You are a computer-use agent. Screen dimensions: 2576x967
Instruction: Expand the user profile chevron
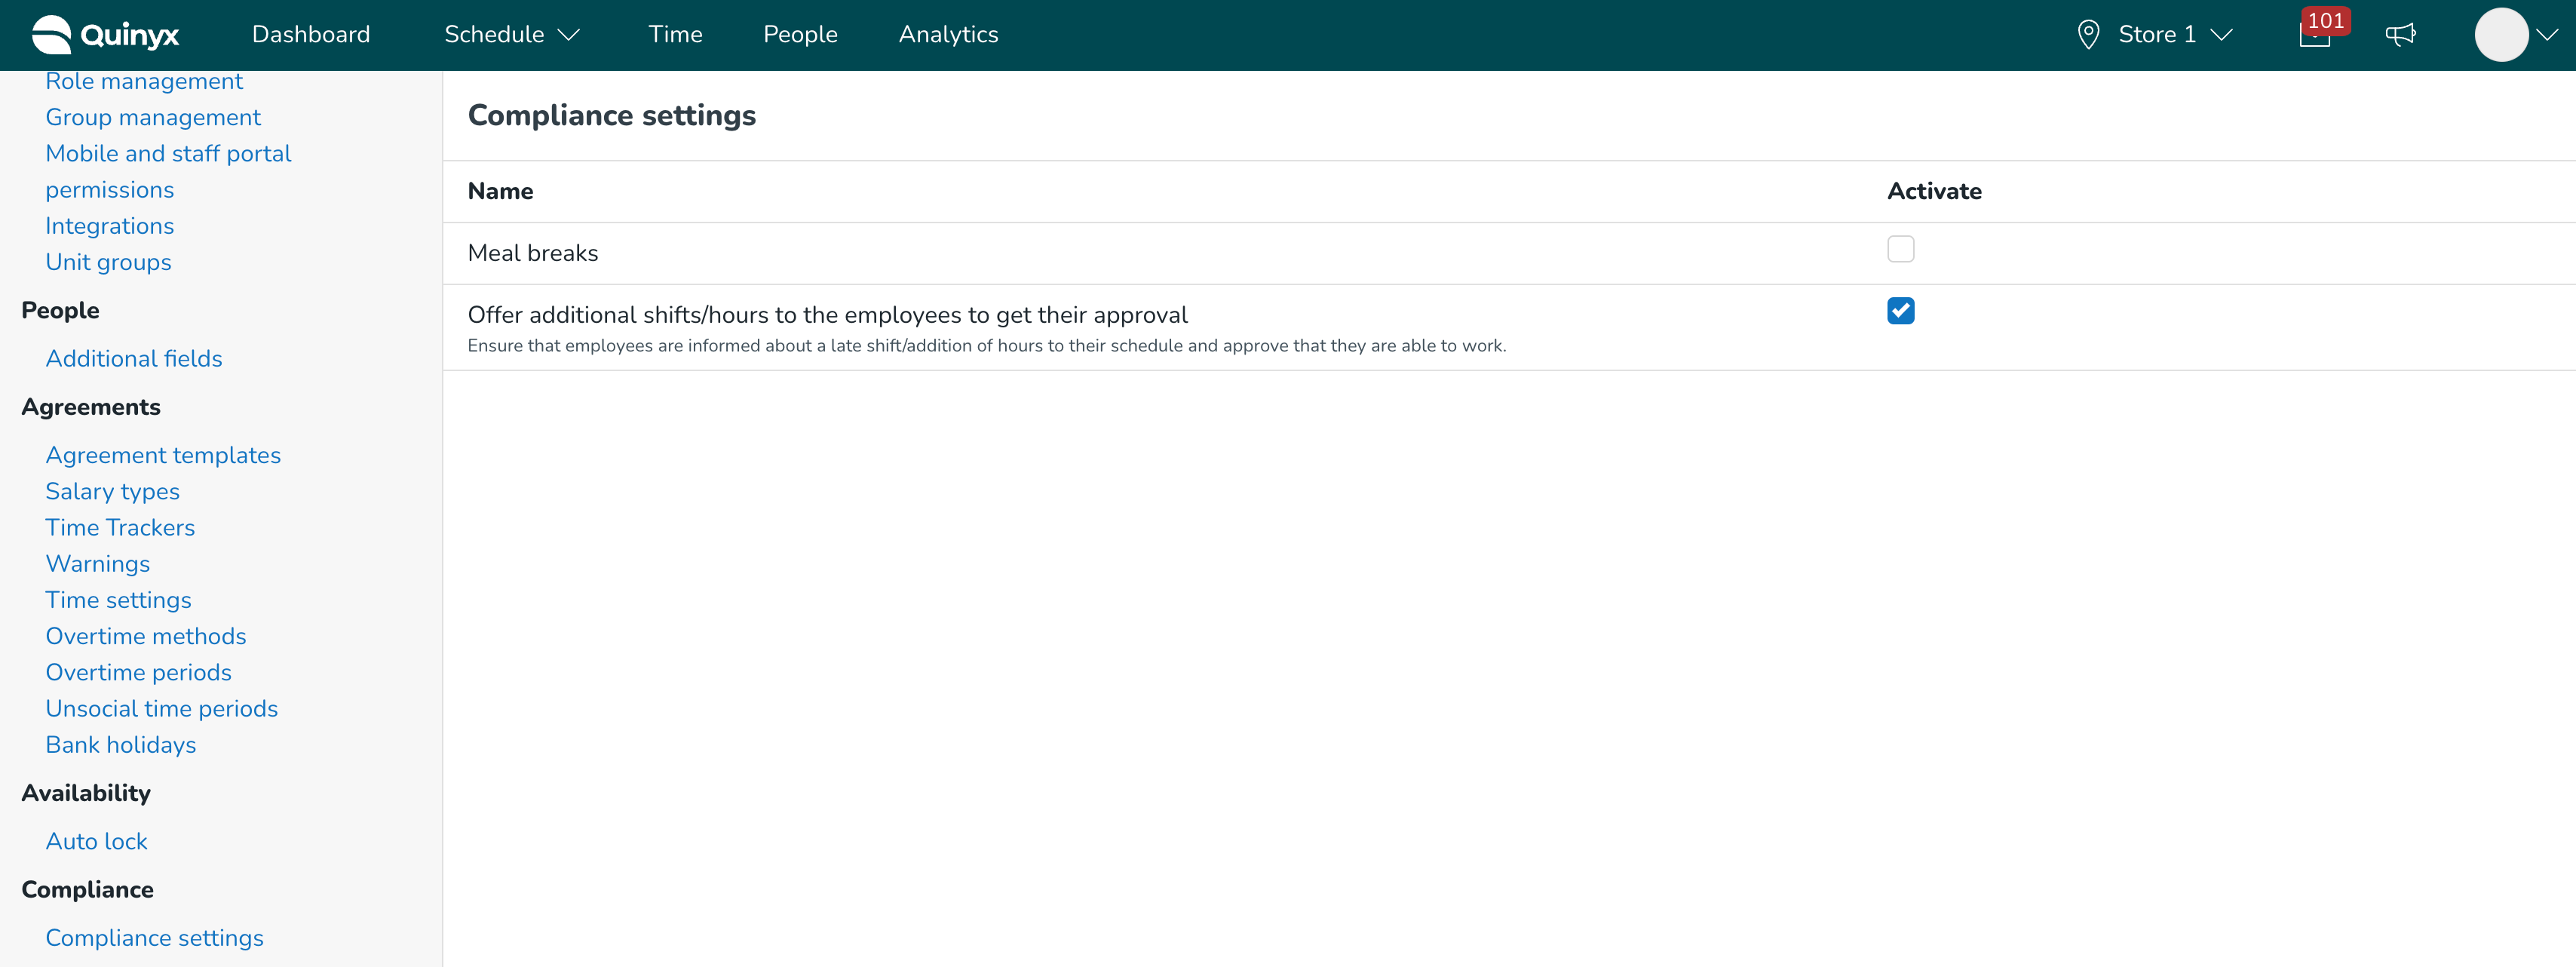click(2548, 35)
